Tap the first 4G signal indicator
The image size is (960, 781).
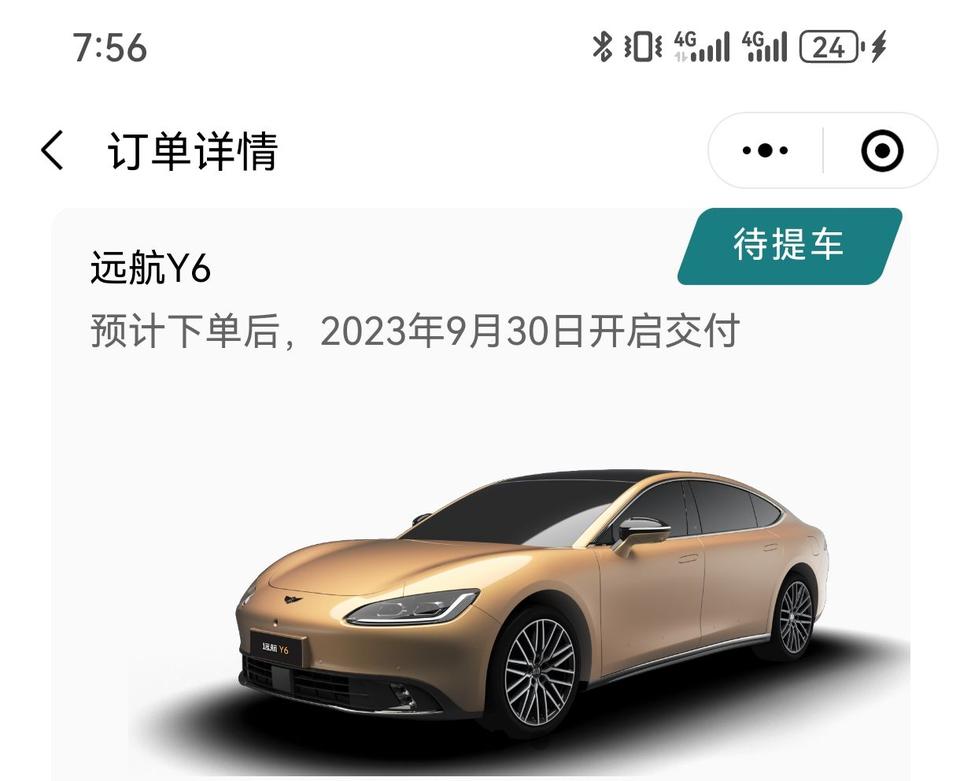tap(702, 47)
